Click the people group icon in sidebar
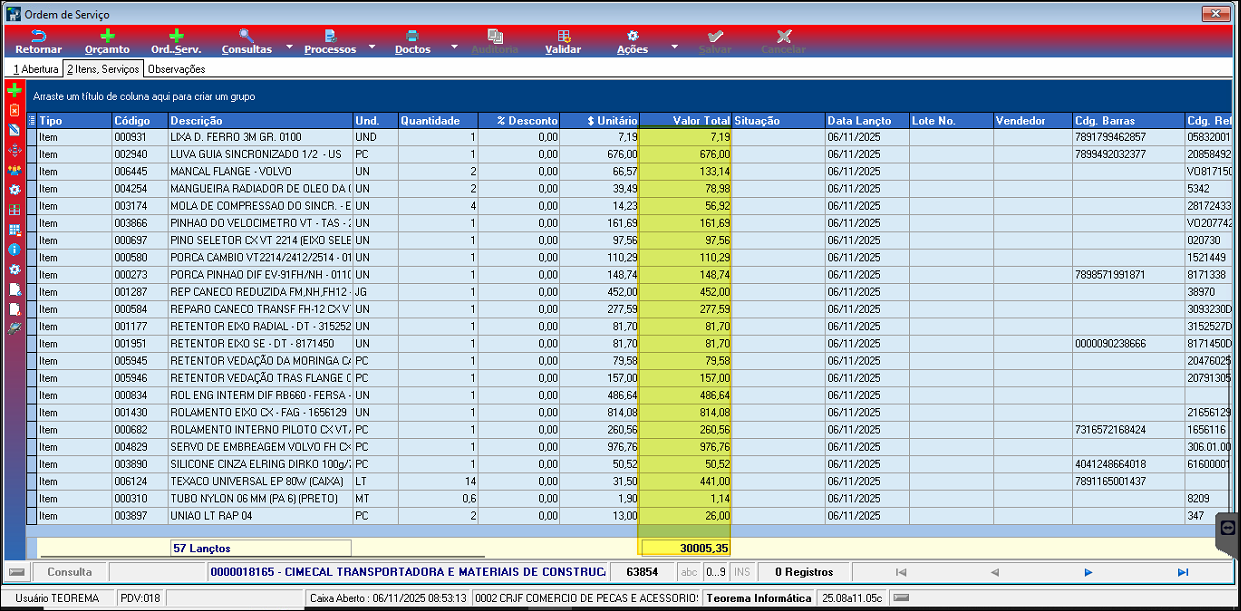 [x=14, y=170]
